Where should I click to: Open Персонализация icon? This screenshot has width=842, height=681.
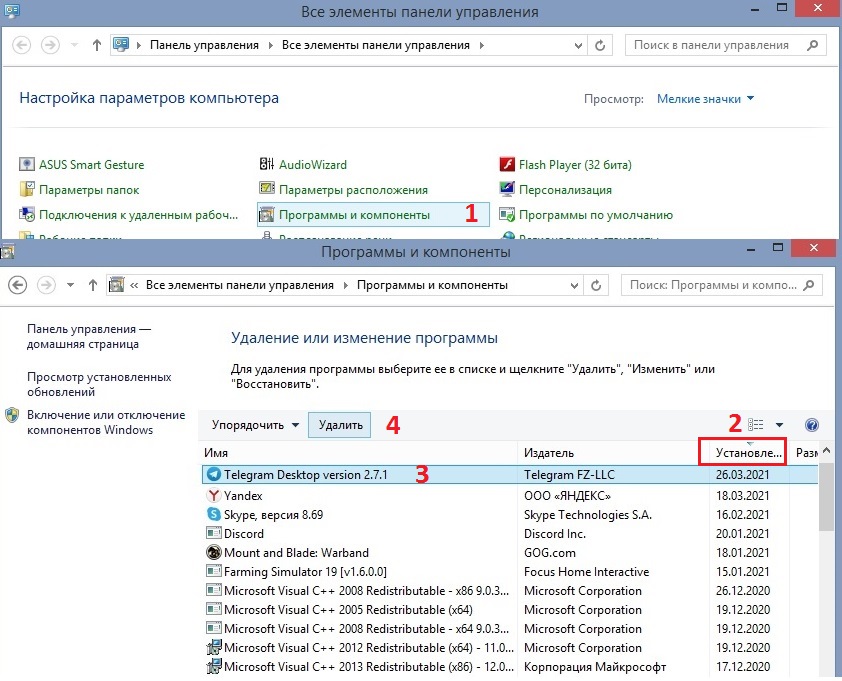click(507, 189)
